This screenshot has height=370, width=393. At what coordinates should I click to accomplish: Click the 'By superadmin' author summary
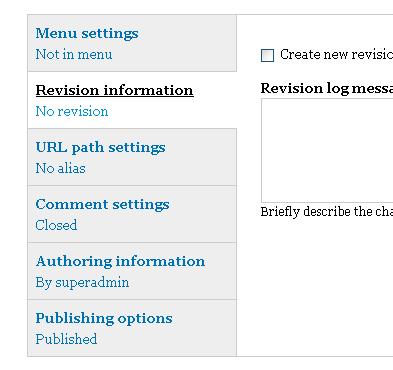pos(82,283)
